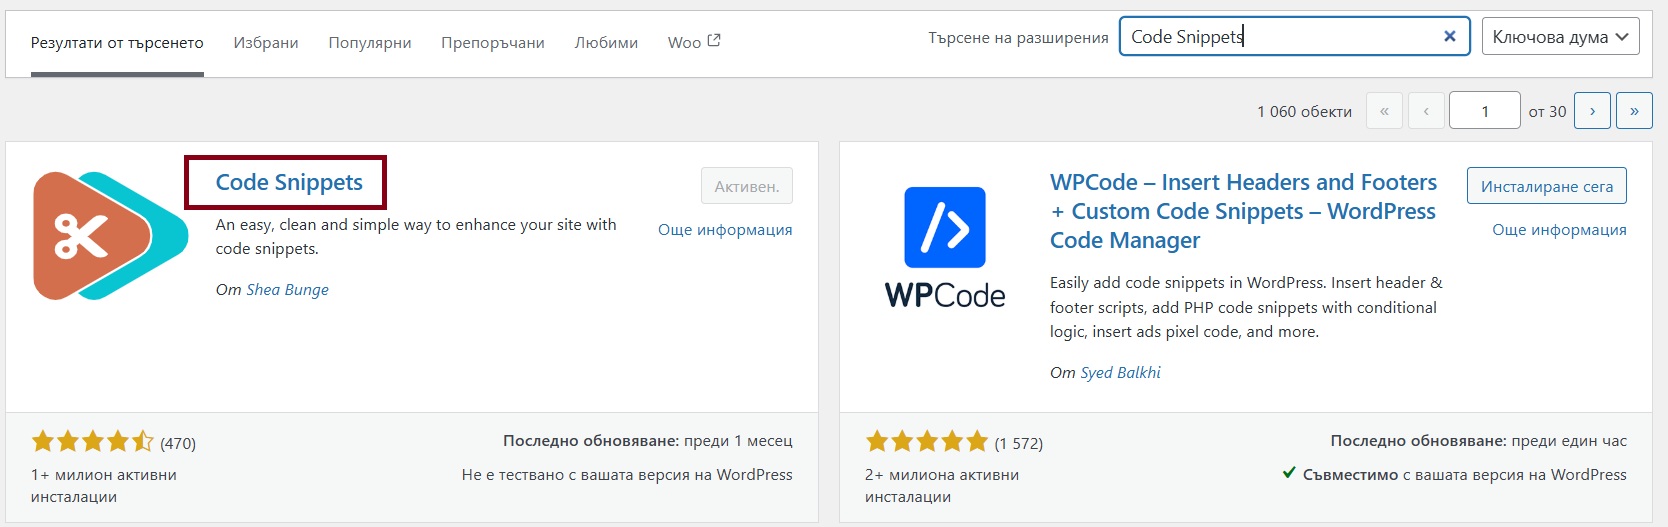Switch to the Избрани tab
1668x527 pixels.
266,42
